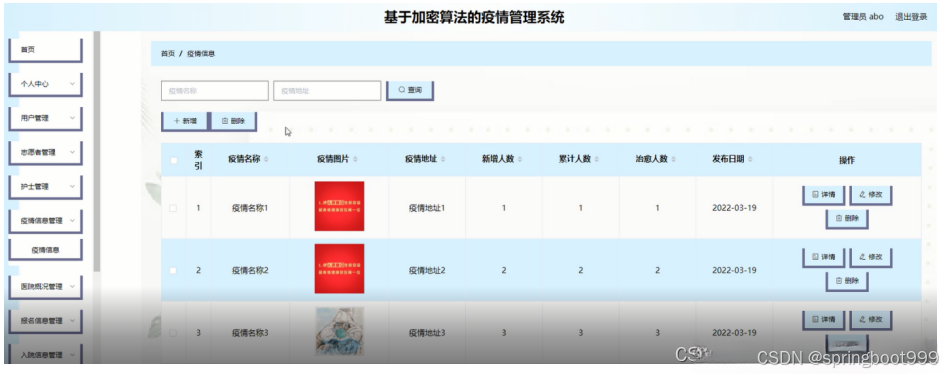
Task: Click 疫情信息 breadcrumb item
Action: (x=201, y=54)
